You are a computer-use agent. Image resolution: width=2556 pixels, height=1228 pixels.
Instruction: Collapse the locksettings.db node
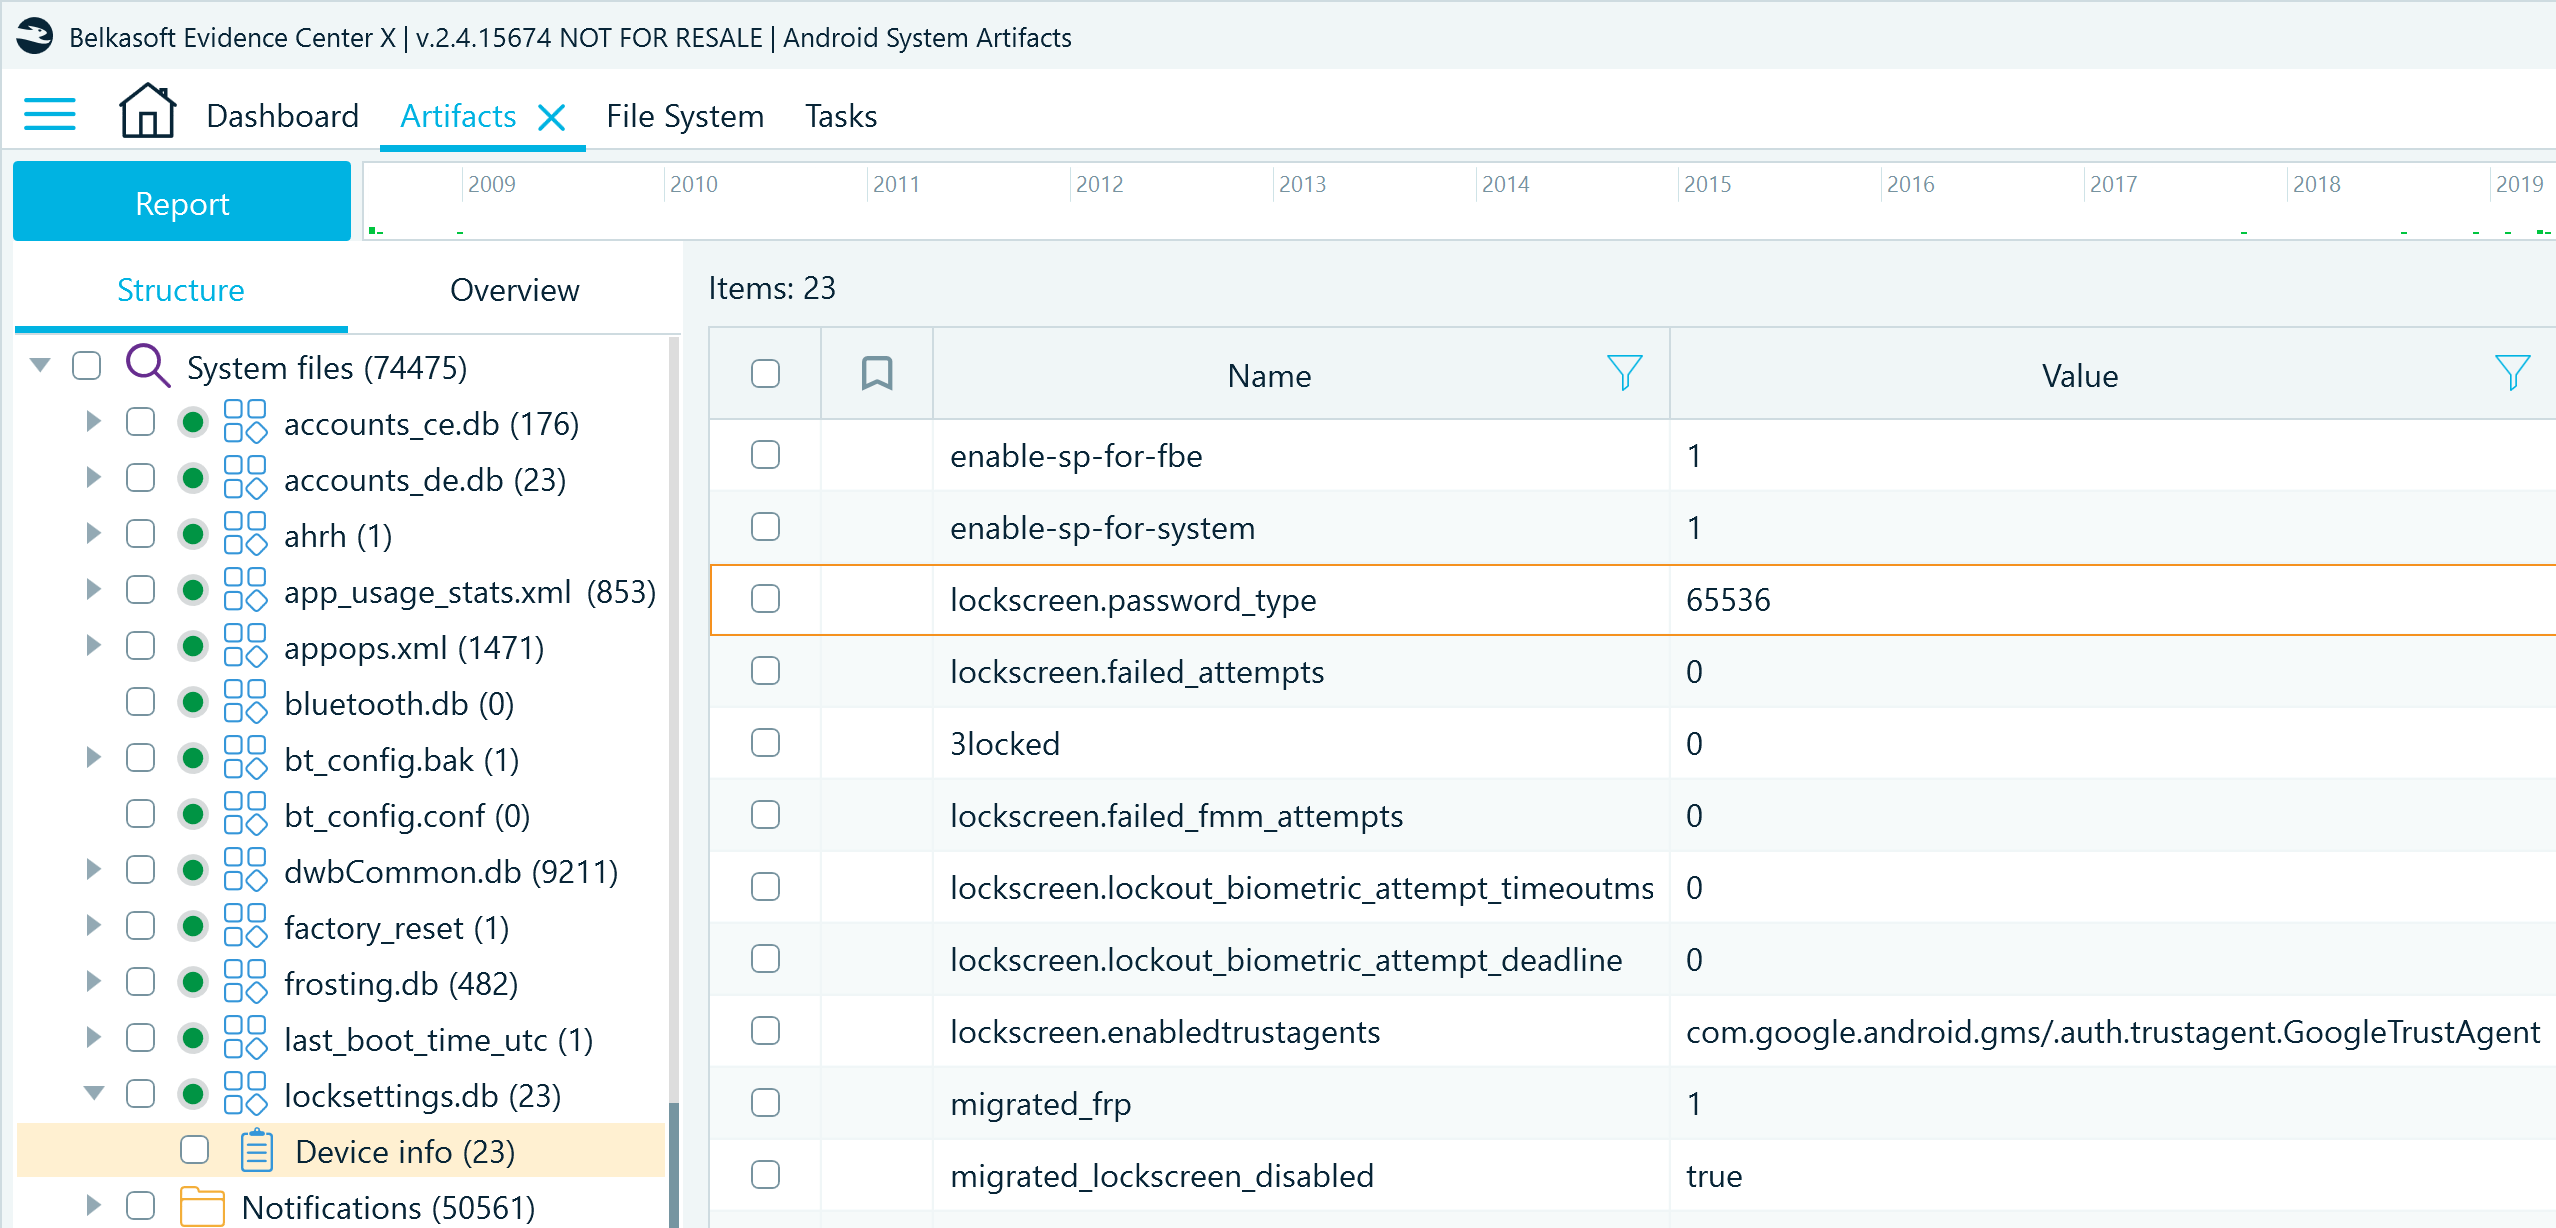(94, 1093)
